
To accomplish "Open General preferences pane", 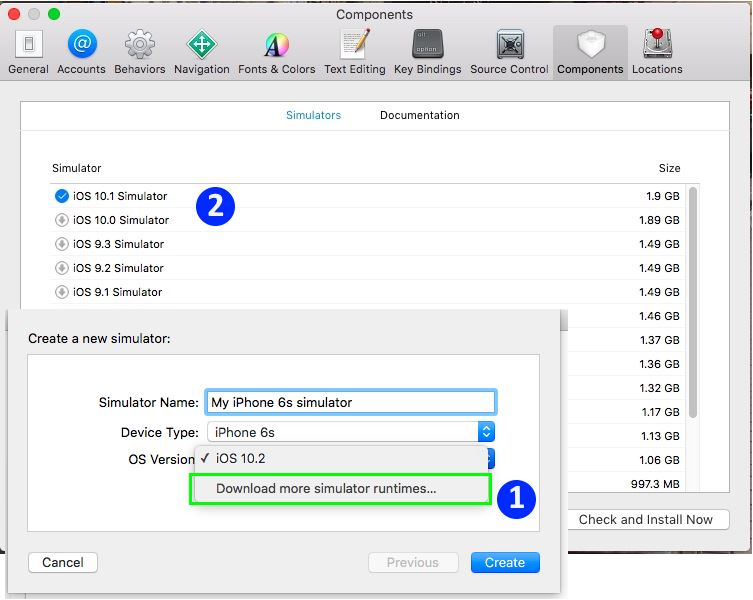I will click(28, 52).
